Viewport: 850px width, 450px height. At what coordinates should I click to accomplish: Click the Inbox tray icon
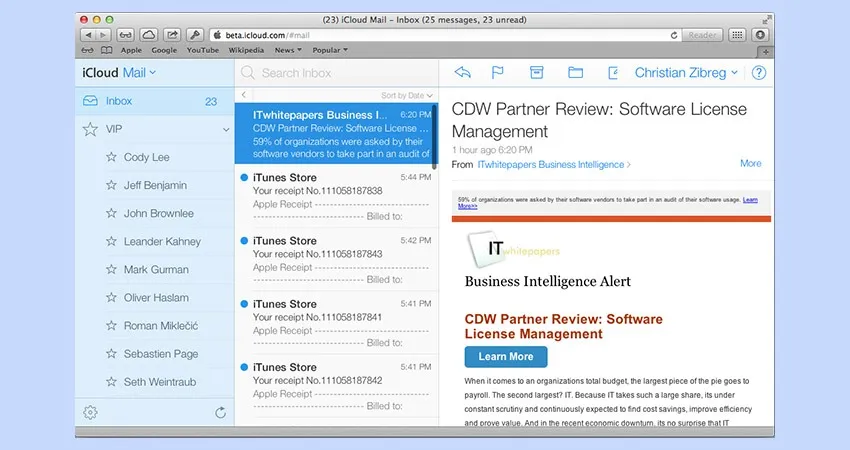[x=90, y=101]
